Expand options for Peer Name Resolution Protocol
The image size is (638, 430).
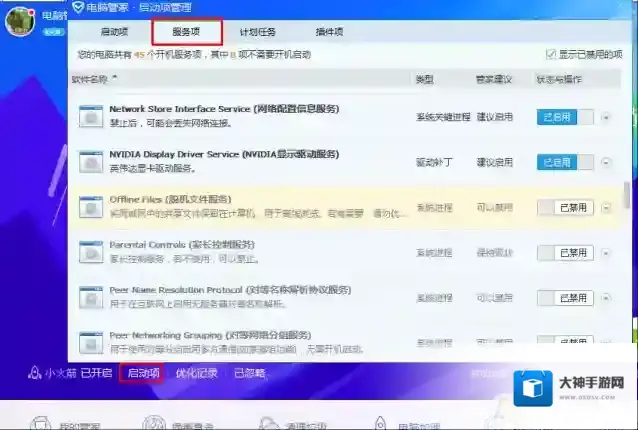pyautogui.click(x=606, y=298)
